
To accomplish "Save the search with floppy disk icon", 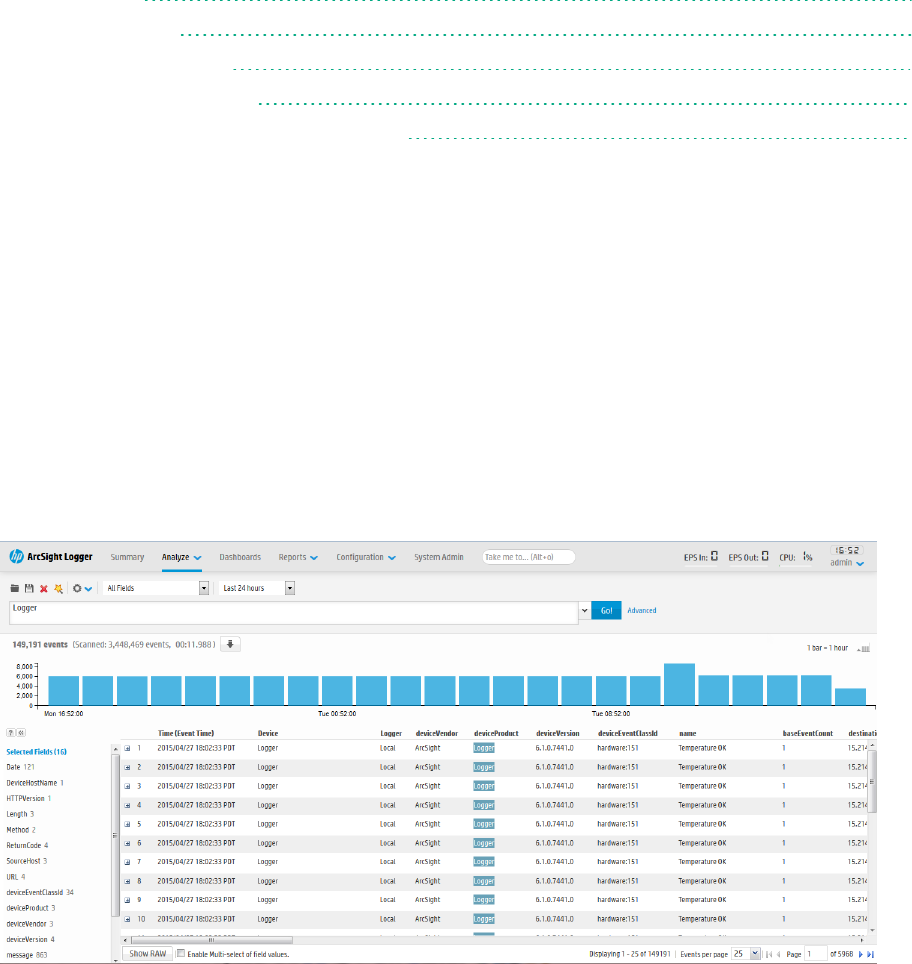I will 29,588.
